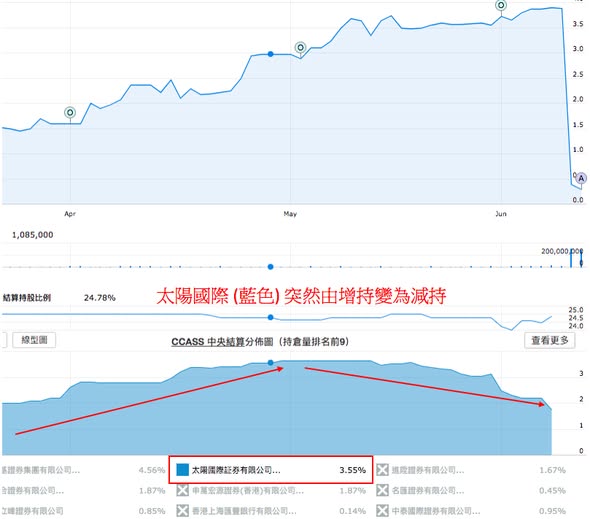The height and width of the screenshot is (519, 590).
Task: Click the 0.85% holding value
Action: click(152, 511)
